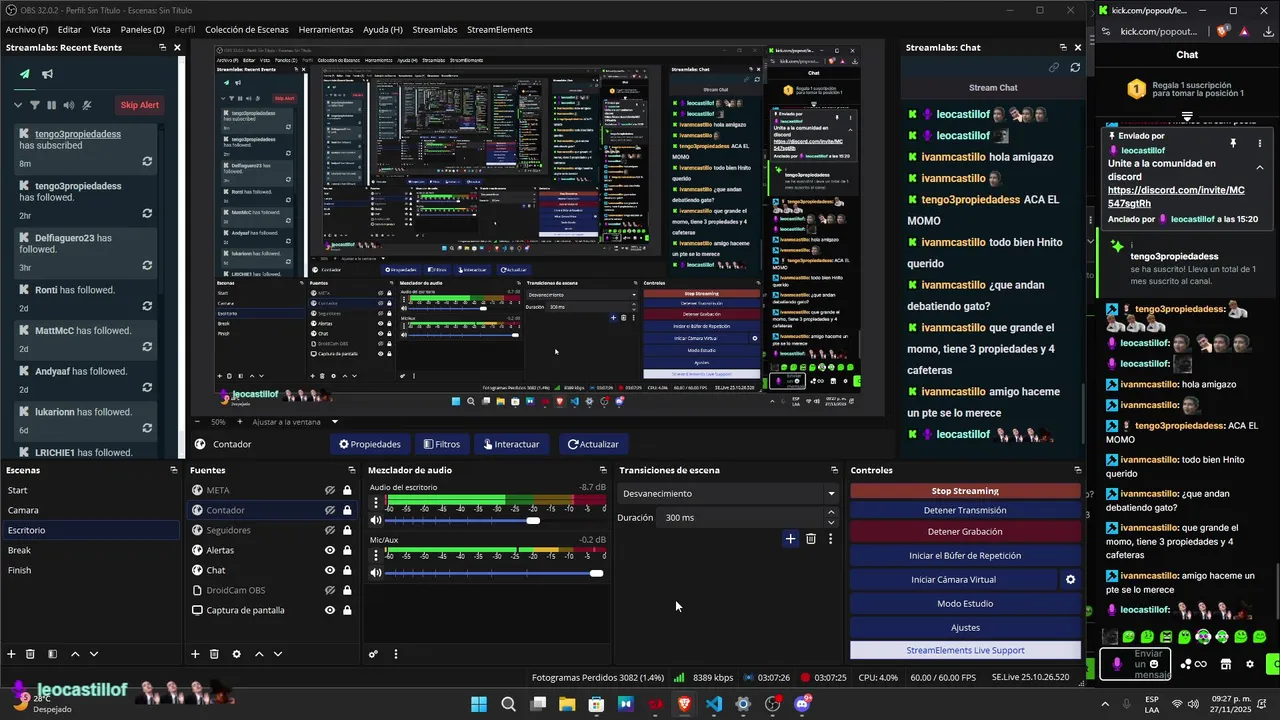Open the transition properties three-dot menu
Viewport: 1280px width, 720px height.
(830, 539)
